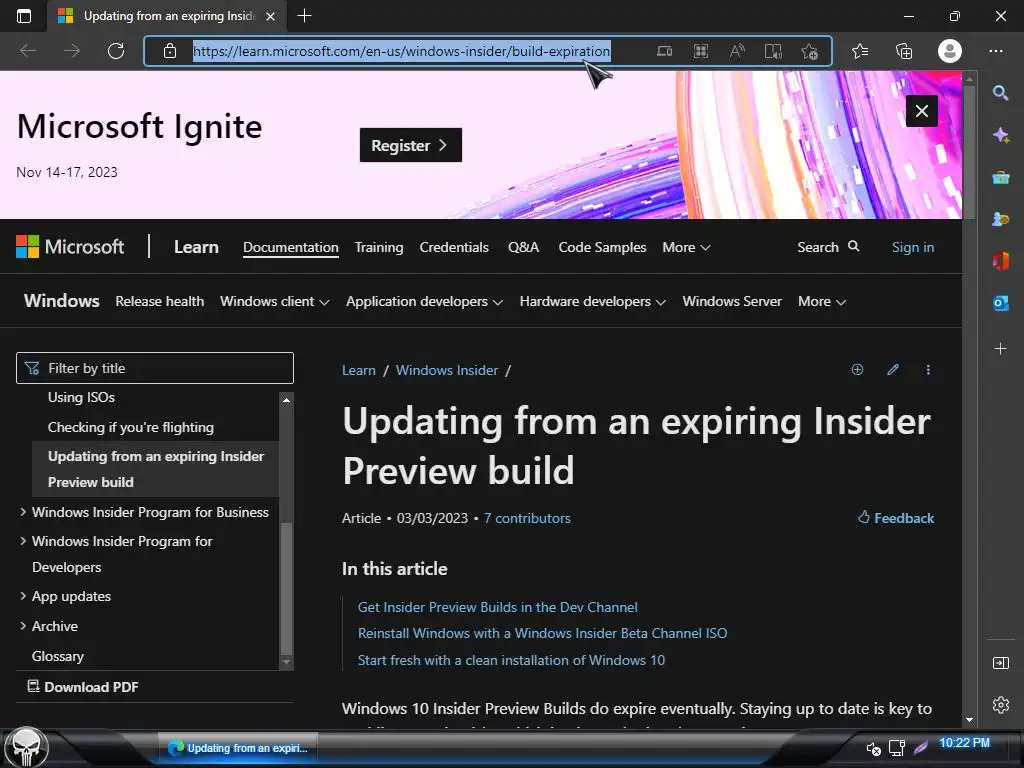Click Download PDF button
1024x768 pixels.
tap(83, 686)
